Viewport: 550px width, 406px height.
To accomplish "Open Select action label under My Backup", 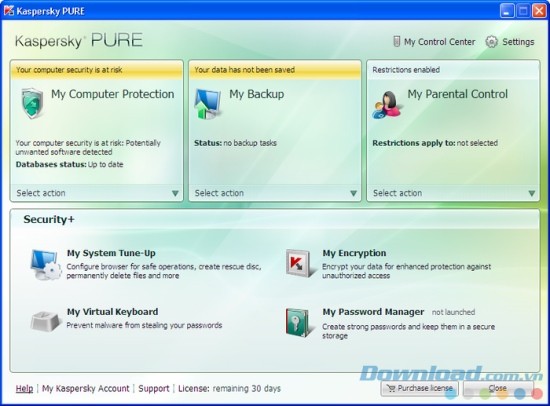I will pyautogui.click(x=219, y=193).
